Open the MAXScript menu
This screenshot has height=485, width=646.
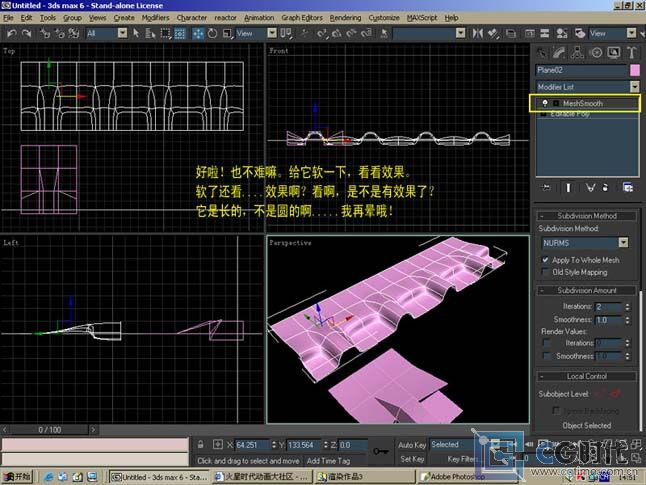pyautogui.click(x=422, y=18)
